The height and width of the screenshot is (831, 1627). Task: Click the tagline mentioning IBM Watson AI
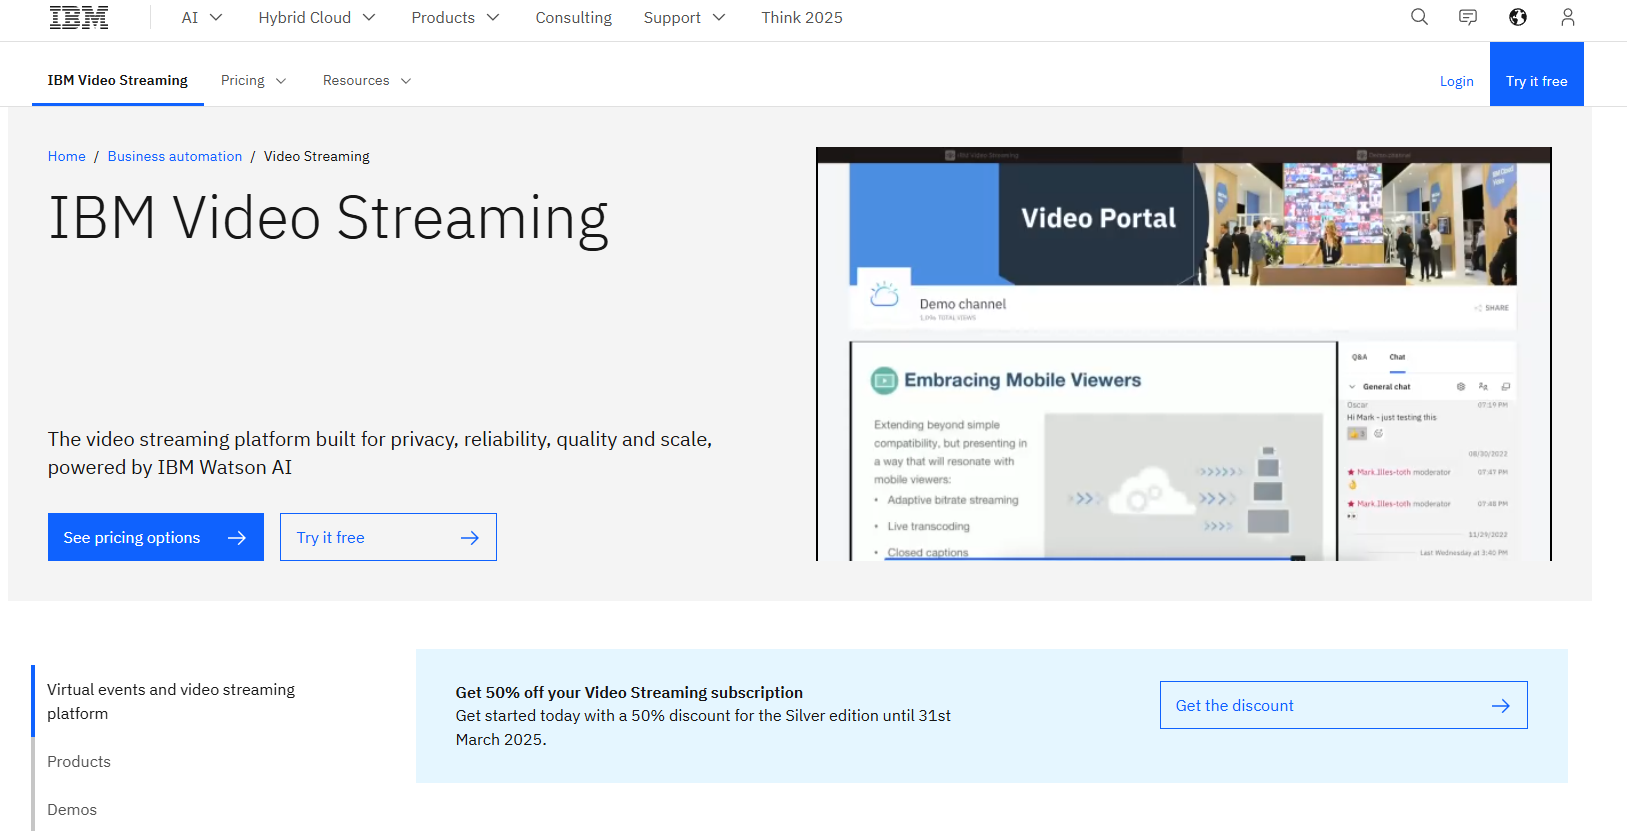pos(380,453)
